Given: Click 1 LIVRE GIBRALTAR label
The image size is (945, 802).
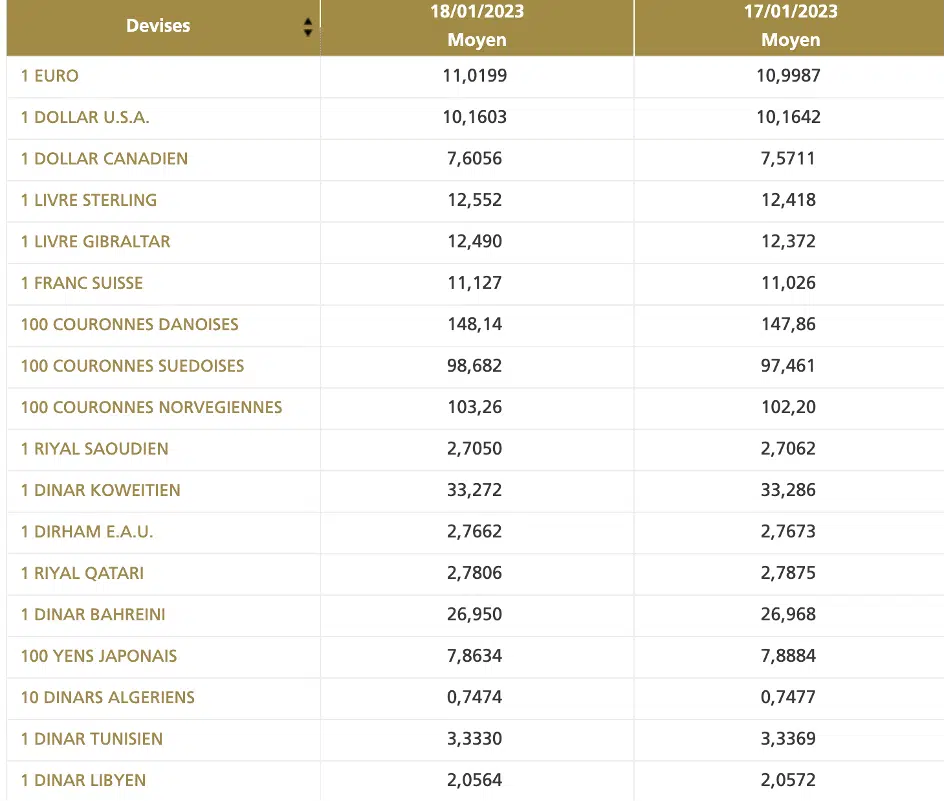Looking at the screenshot, I should [96, 242].
